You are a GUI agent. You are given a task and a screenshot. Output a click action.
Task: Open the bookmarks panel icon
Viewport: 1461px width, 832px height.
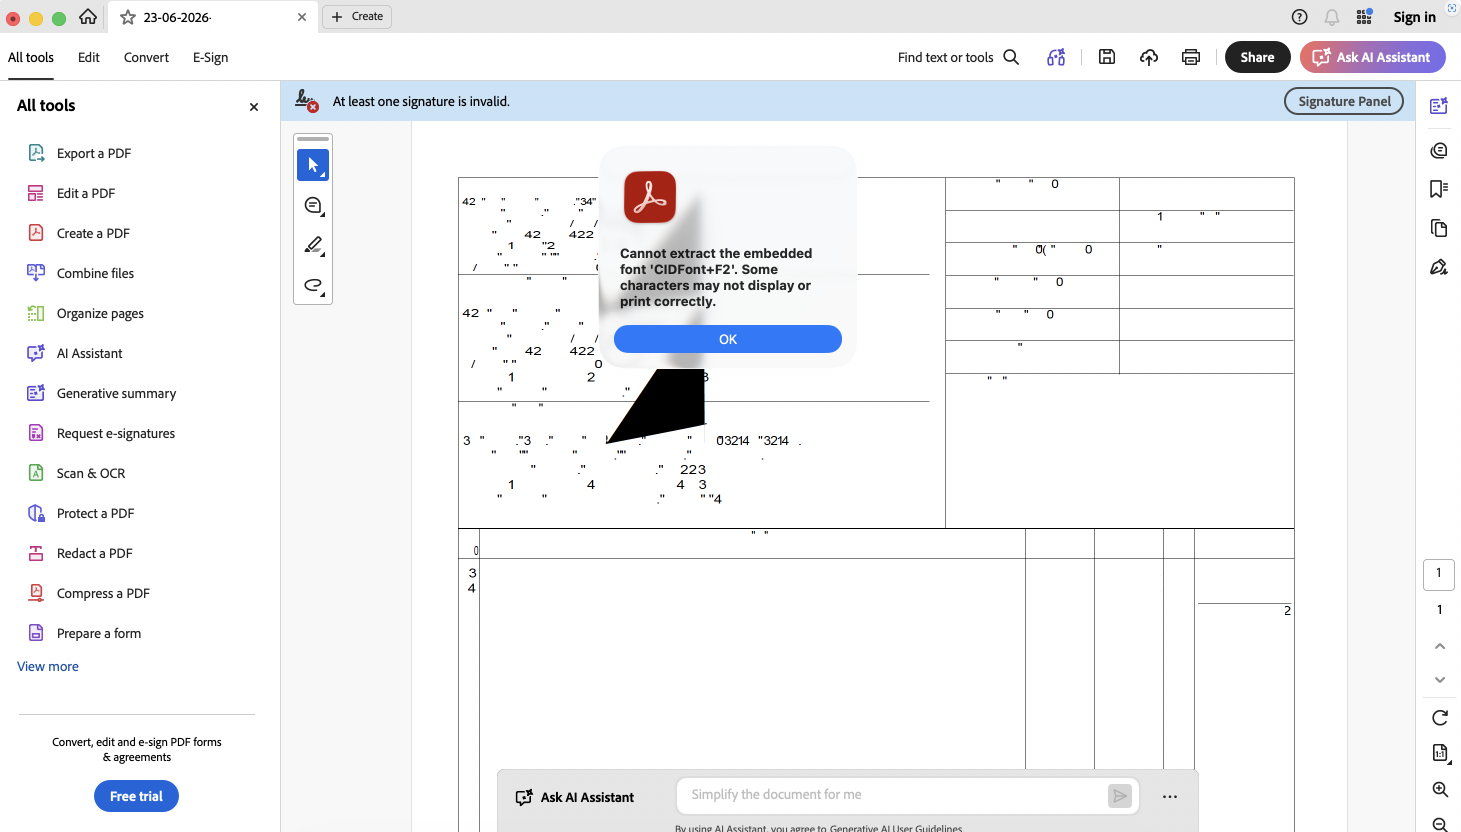pyautogui.click(x=1439, y=189)
